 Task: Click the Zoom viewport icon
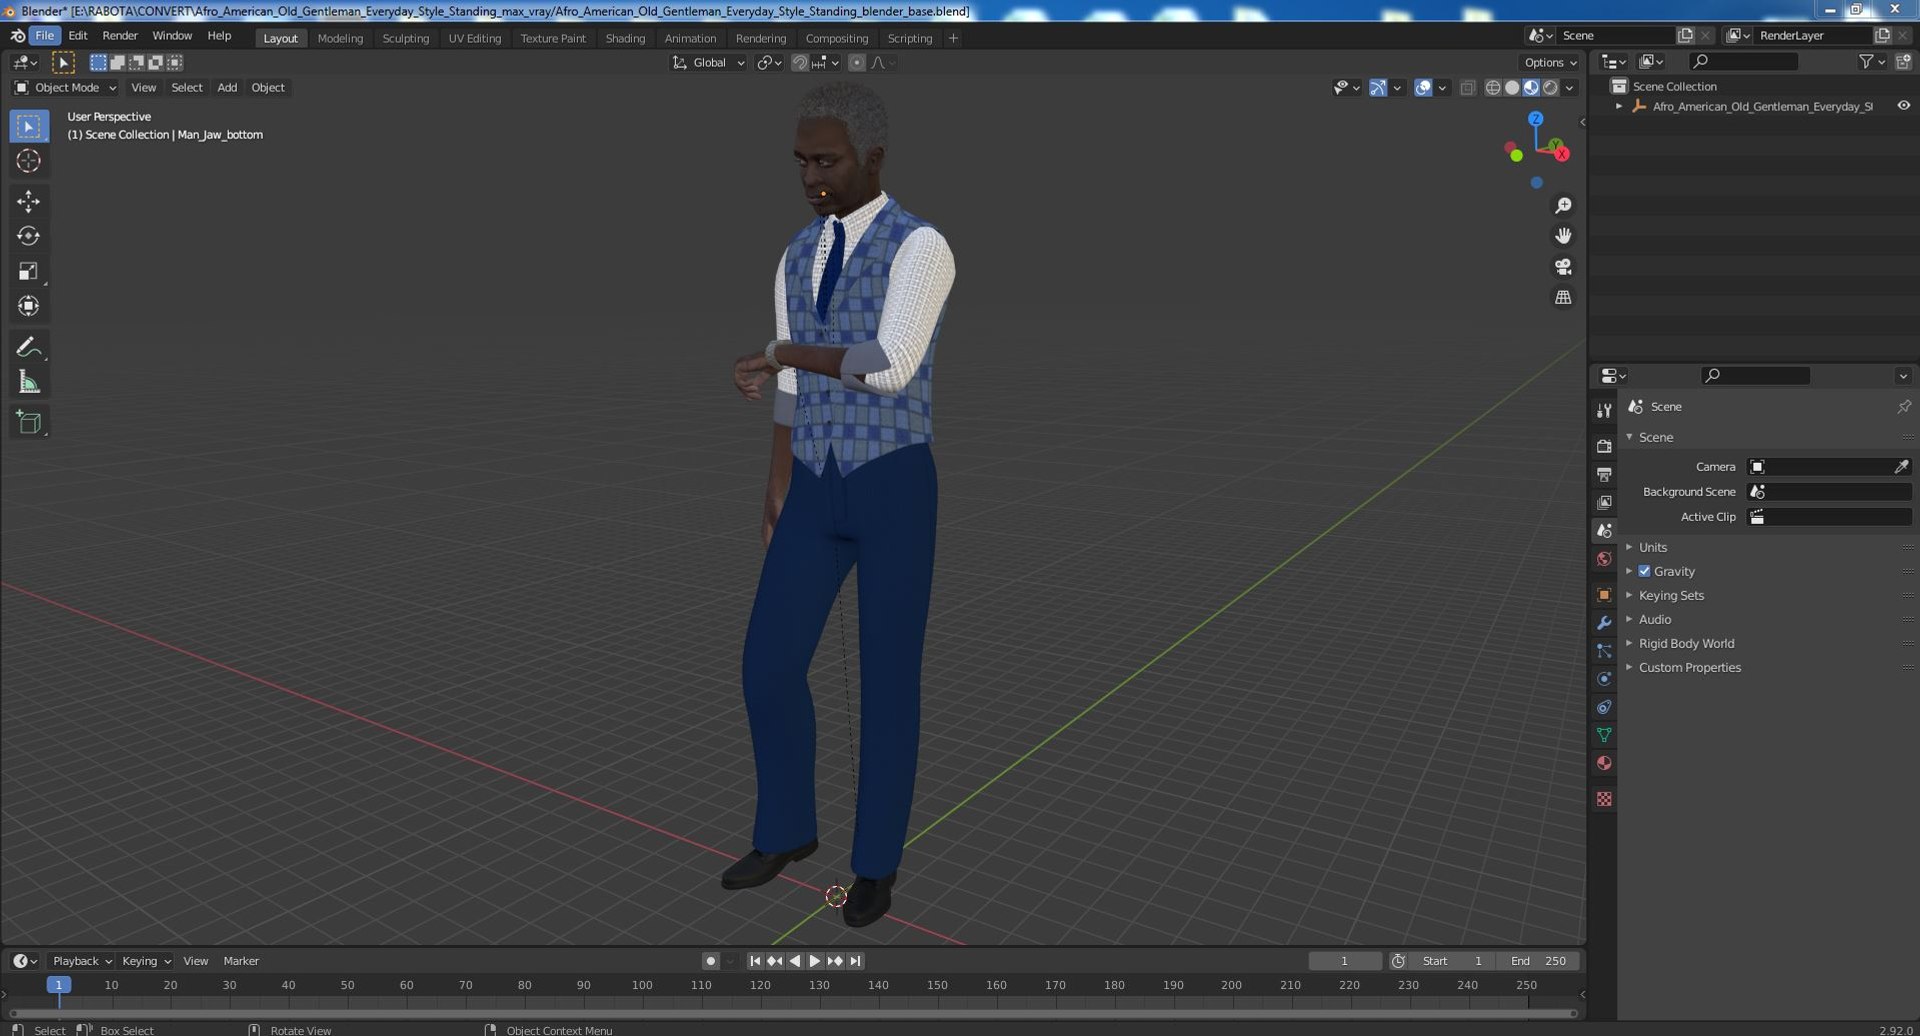pyautogui.click(x=1563, y=206)
